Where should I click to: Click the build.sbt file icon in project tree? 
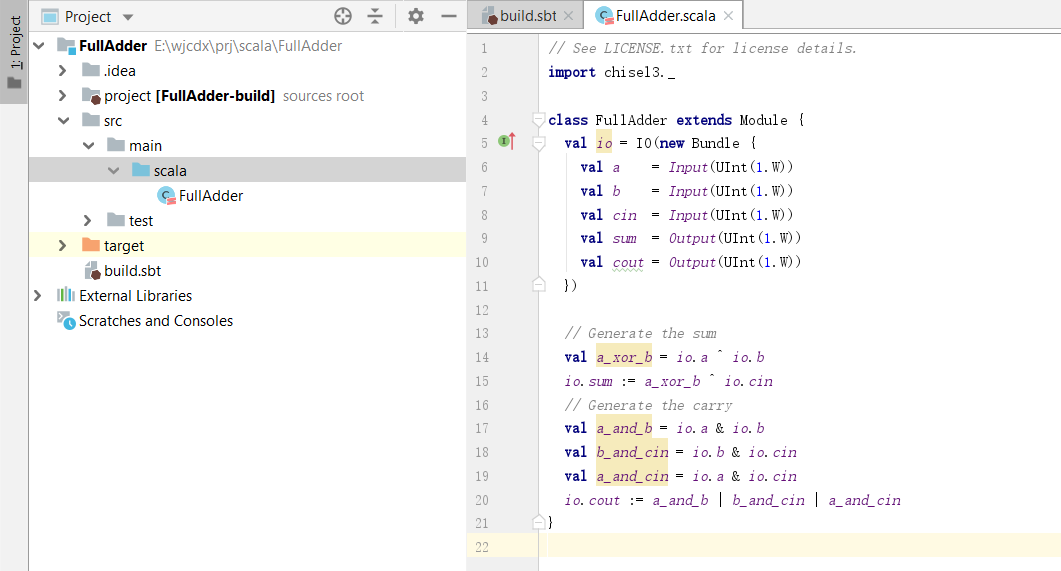click(x=92, y=271)
